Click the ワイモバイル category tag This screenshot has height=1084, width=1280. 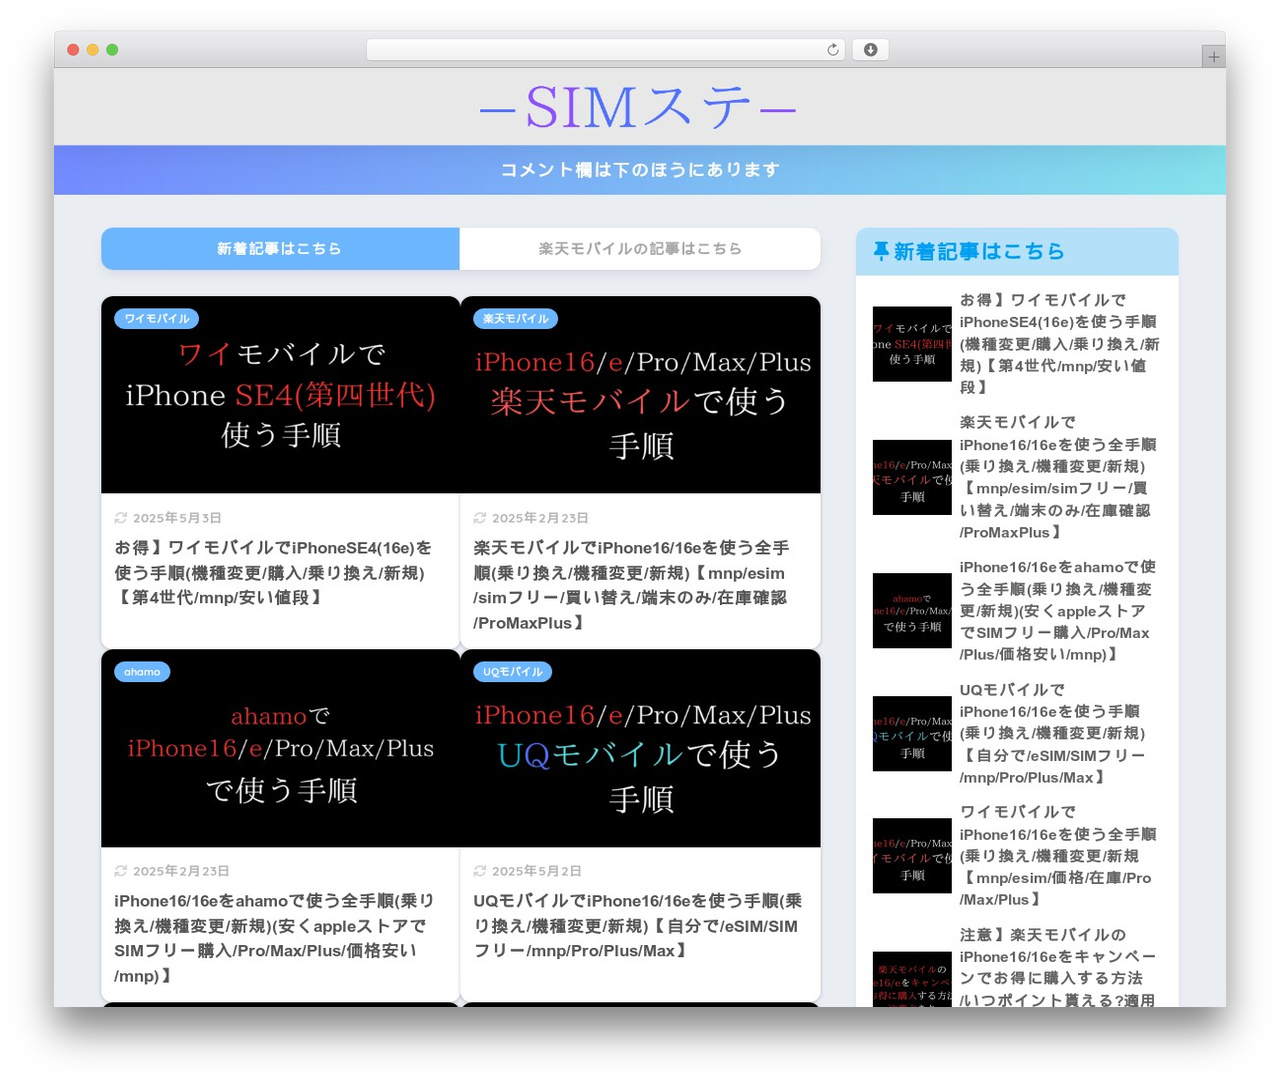click(x=157, y=319)
